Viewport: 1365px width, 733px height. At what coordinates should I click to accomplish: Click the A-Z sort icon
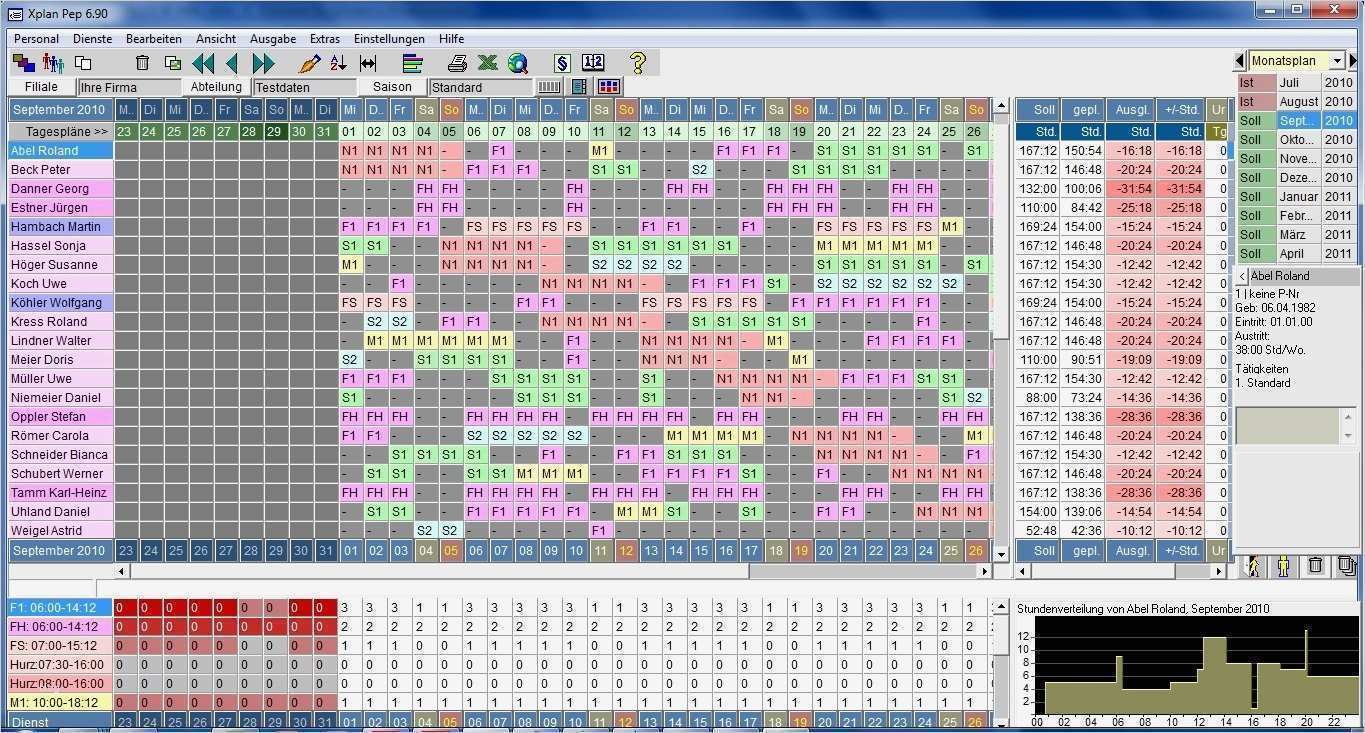338,63
